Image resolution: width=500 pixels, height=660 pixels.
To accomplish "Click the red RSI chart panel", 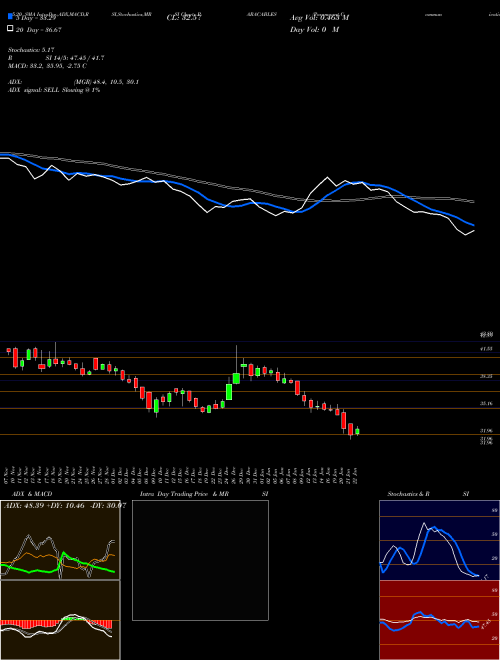I will pyautogui.click(x=439, y=620).
